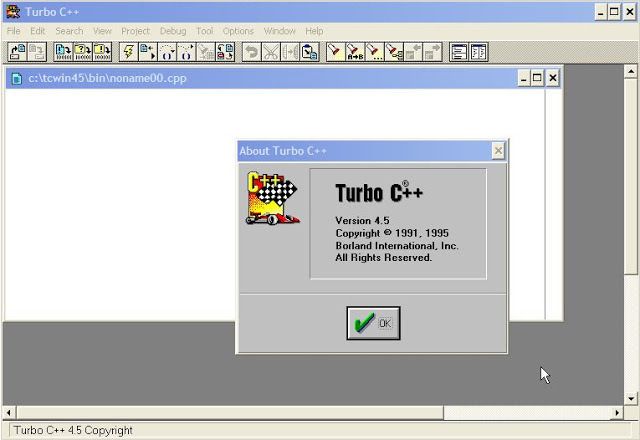Click the 'Version 4.5' text in dialog
Viewport: 640px width, 440px height.
point(362,220)
